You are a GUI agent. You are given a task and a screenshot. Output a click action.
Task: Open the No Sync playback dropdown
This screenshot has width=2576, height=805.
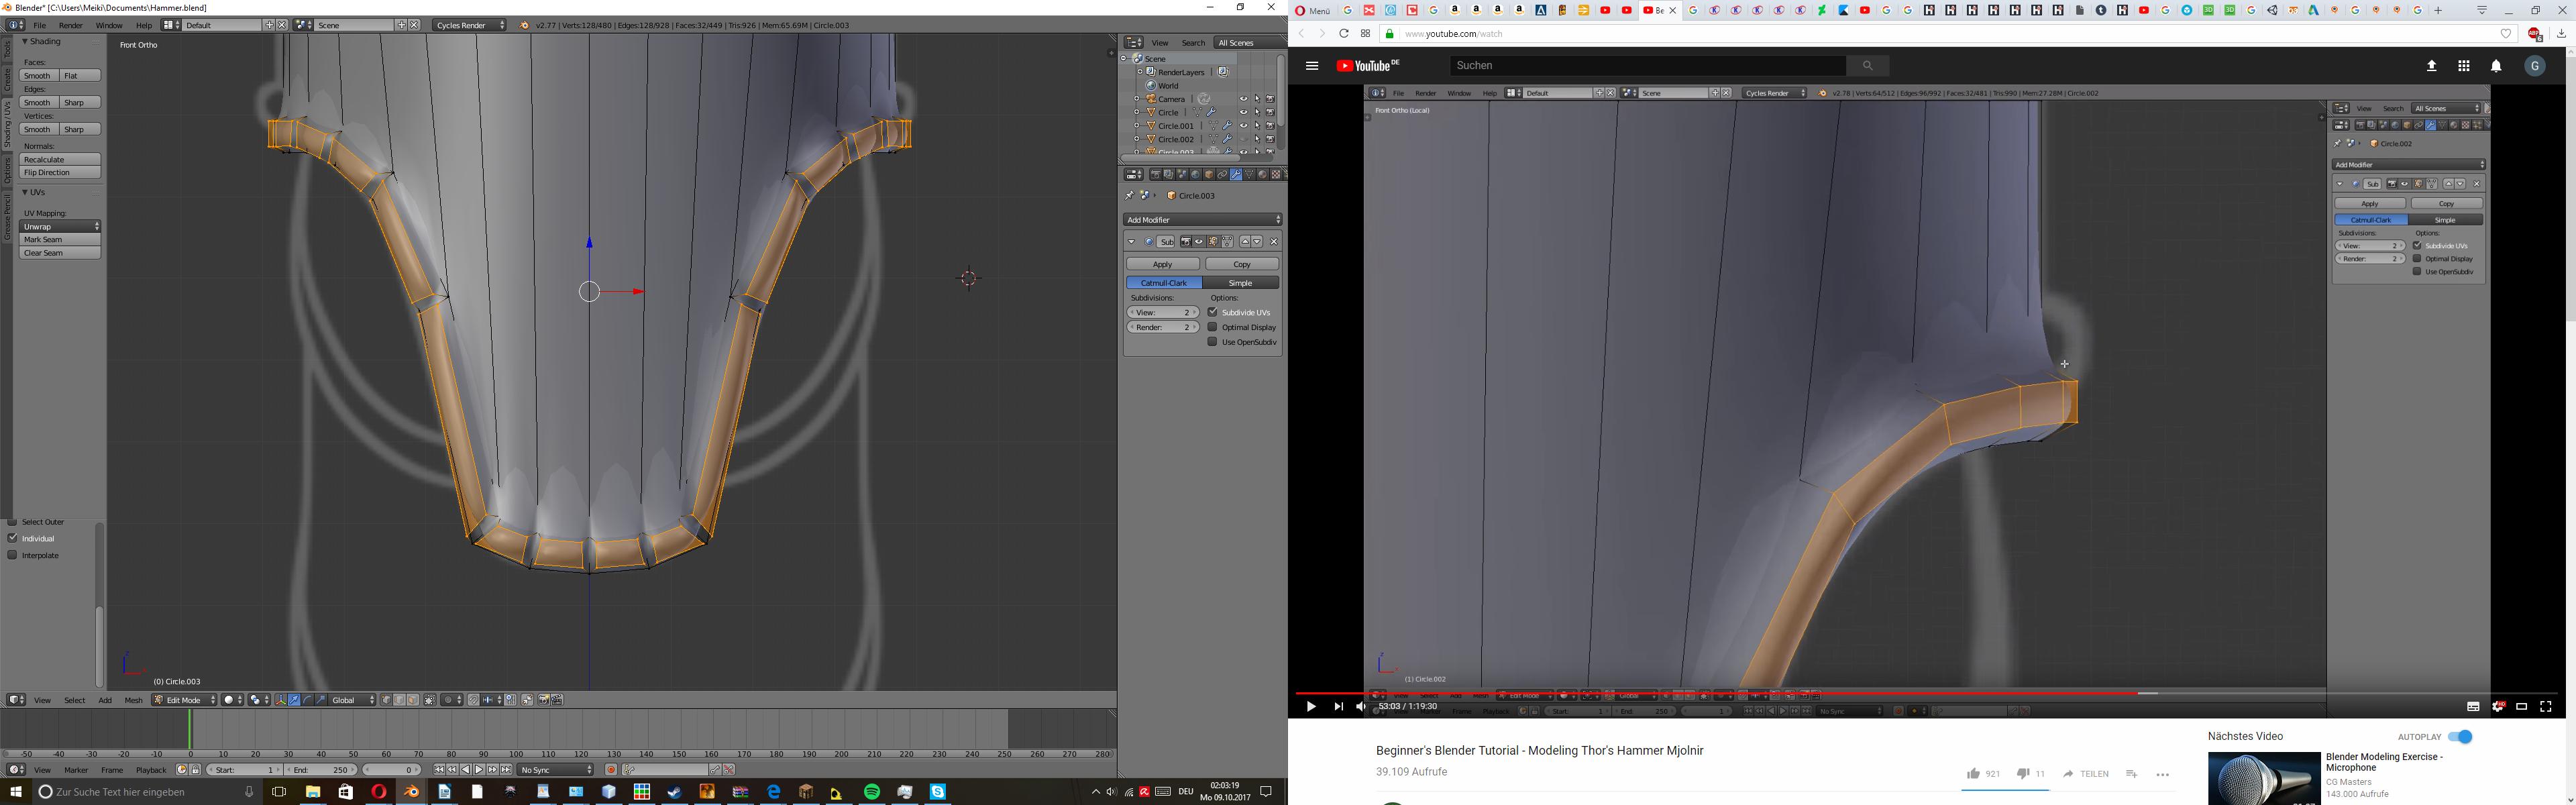(555, 770)
